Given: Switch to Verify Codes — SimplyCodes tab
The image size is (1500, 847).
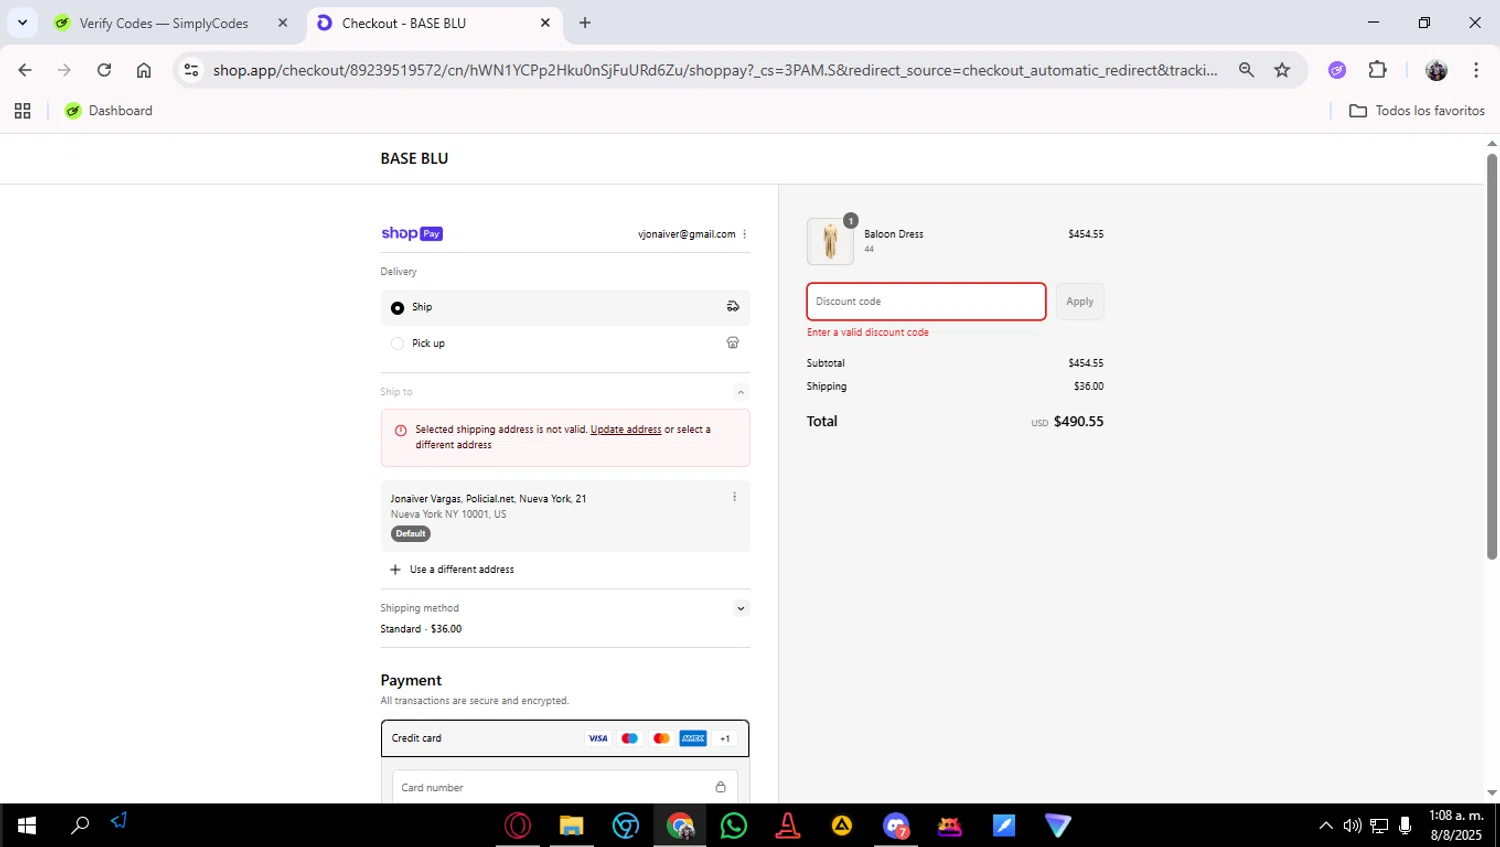Looking at the screenshot, I should click(x=164, y=23).
